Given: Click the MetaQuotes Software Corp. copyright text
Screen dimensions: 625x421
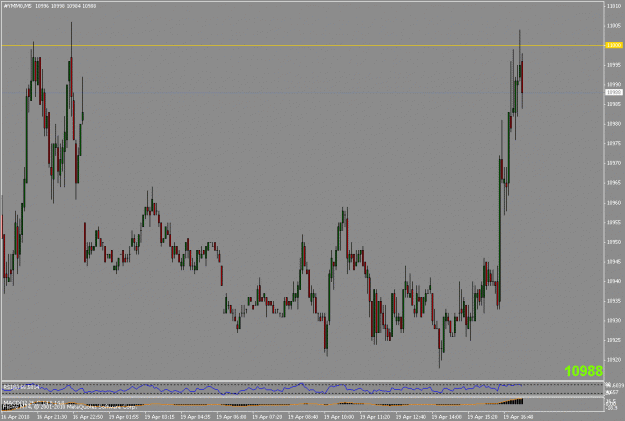Looking at the screenshot, I should [x=70, y=407].
